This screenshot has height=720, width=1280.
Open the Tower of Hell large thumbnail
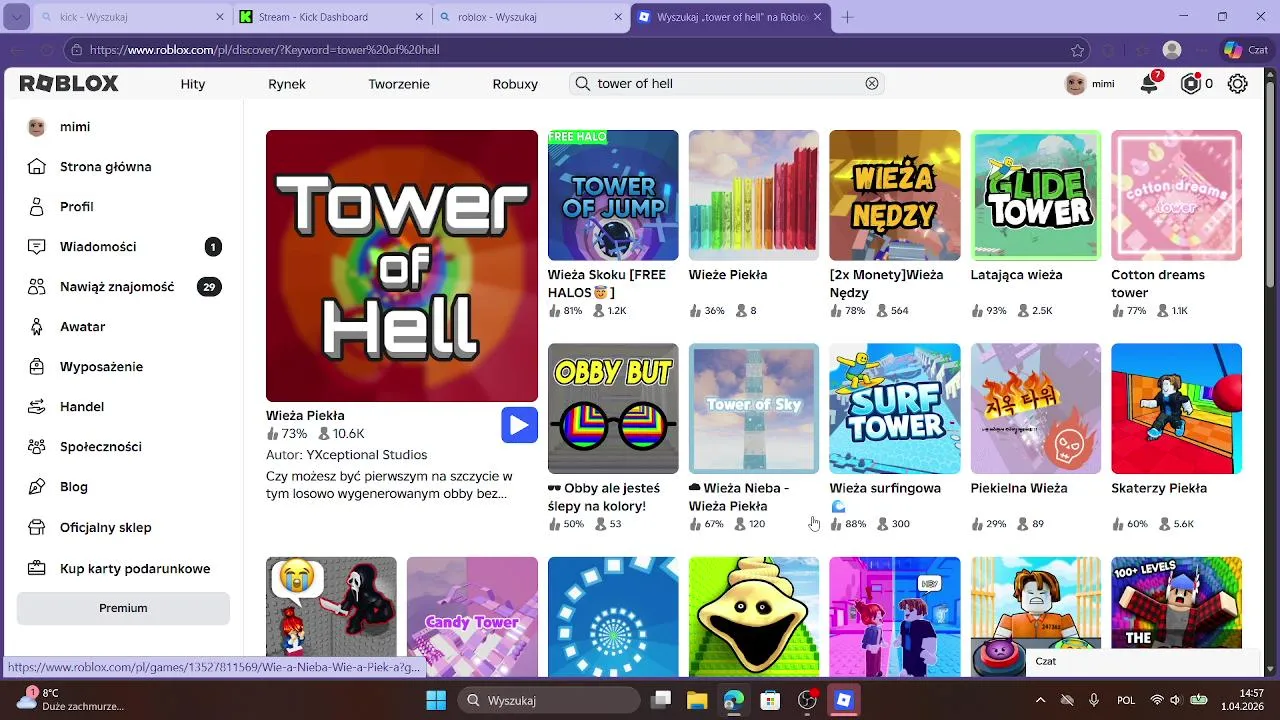click(402, 266)
